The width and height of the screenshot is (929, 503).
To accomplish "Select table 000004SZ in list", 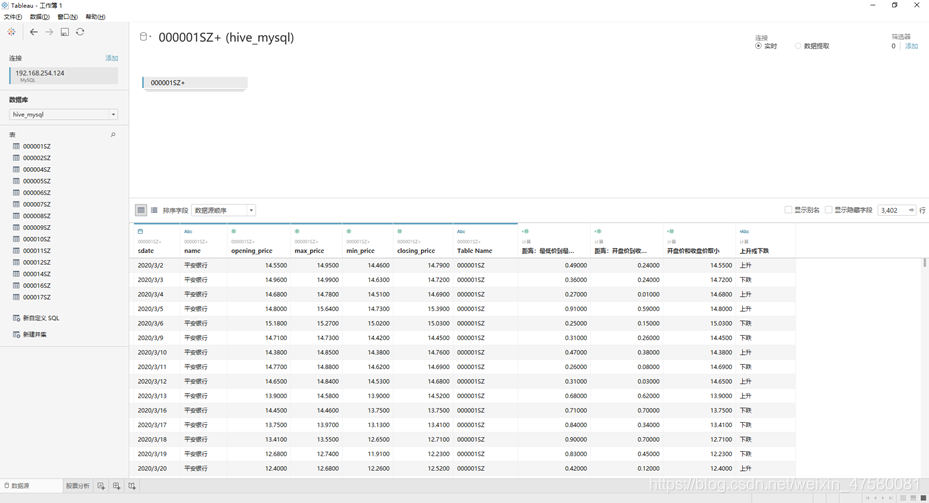I will (37, 169).
